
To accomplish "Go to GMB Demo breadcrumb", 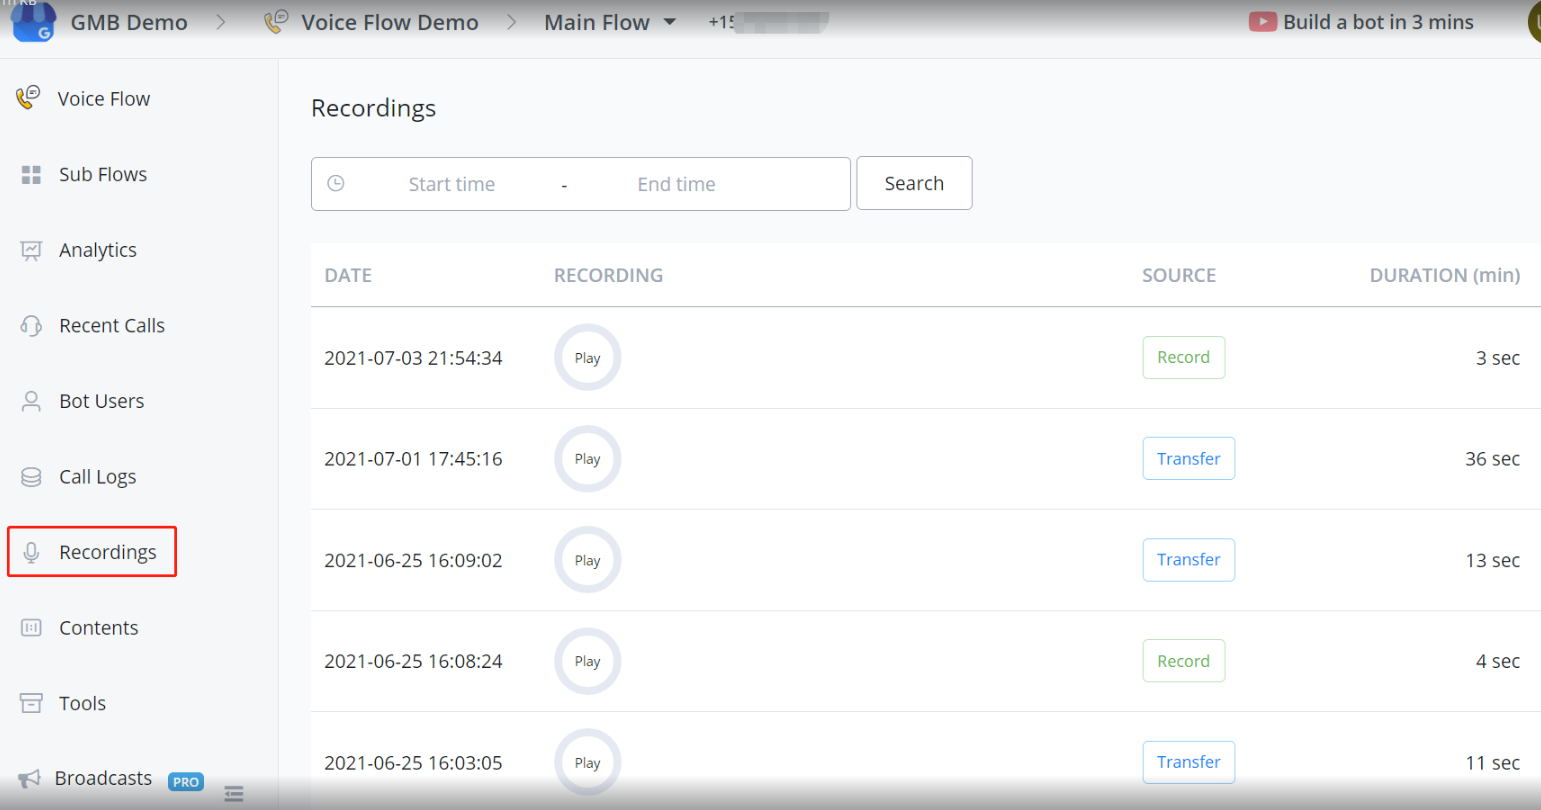I will pyautogui.click(x=128, y=22).
